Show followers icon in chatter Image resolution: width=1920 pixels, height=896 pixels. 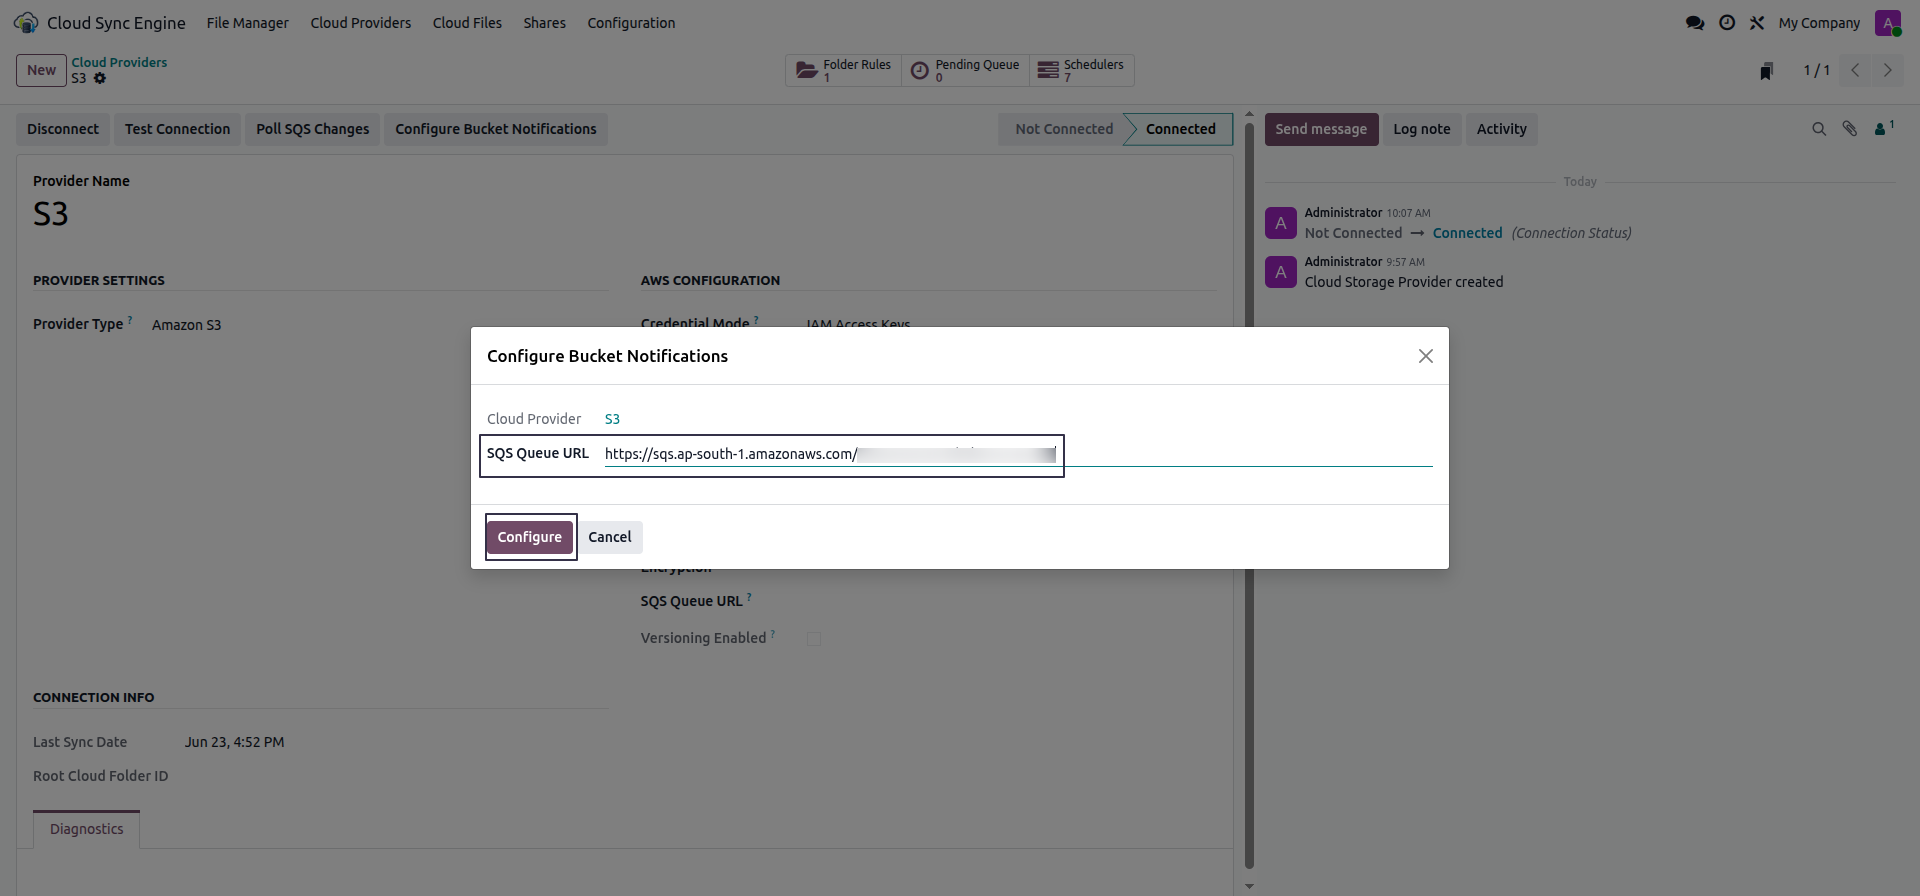tap(1883, 128)
